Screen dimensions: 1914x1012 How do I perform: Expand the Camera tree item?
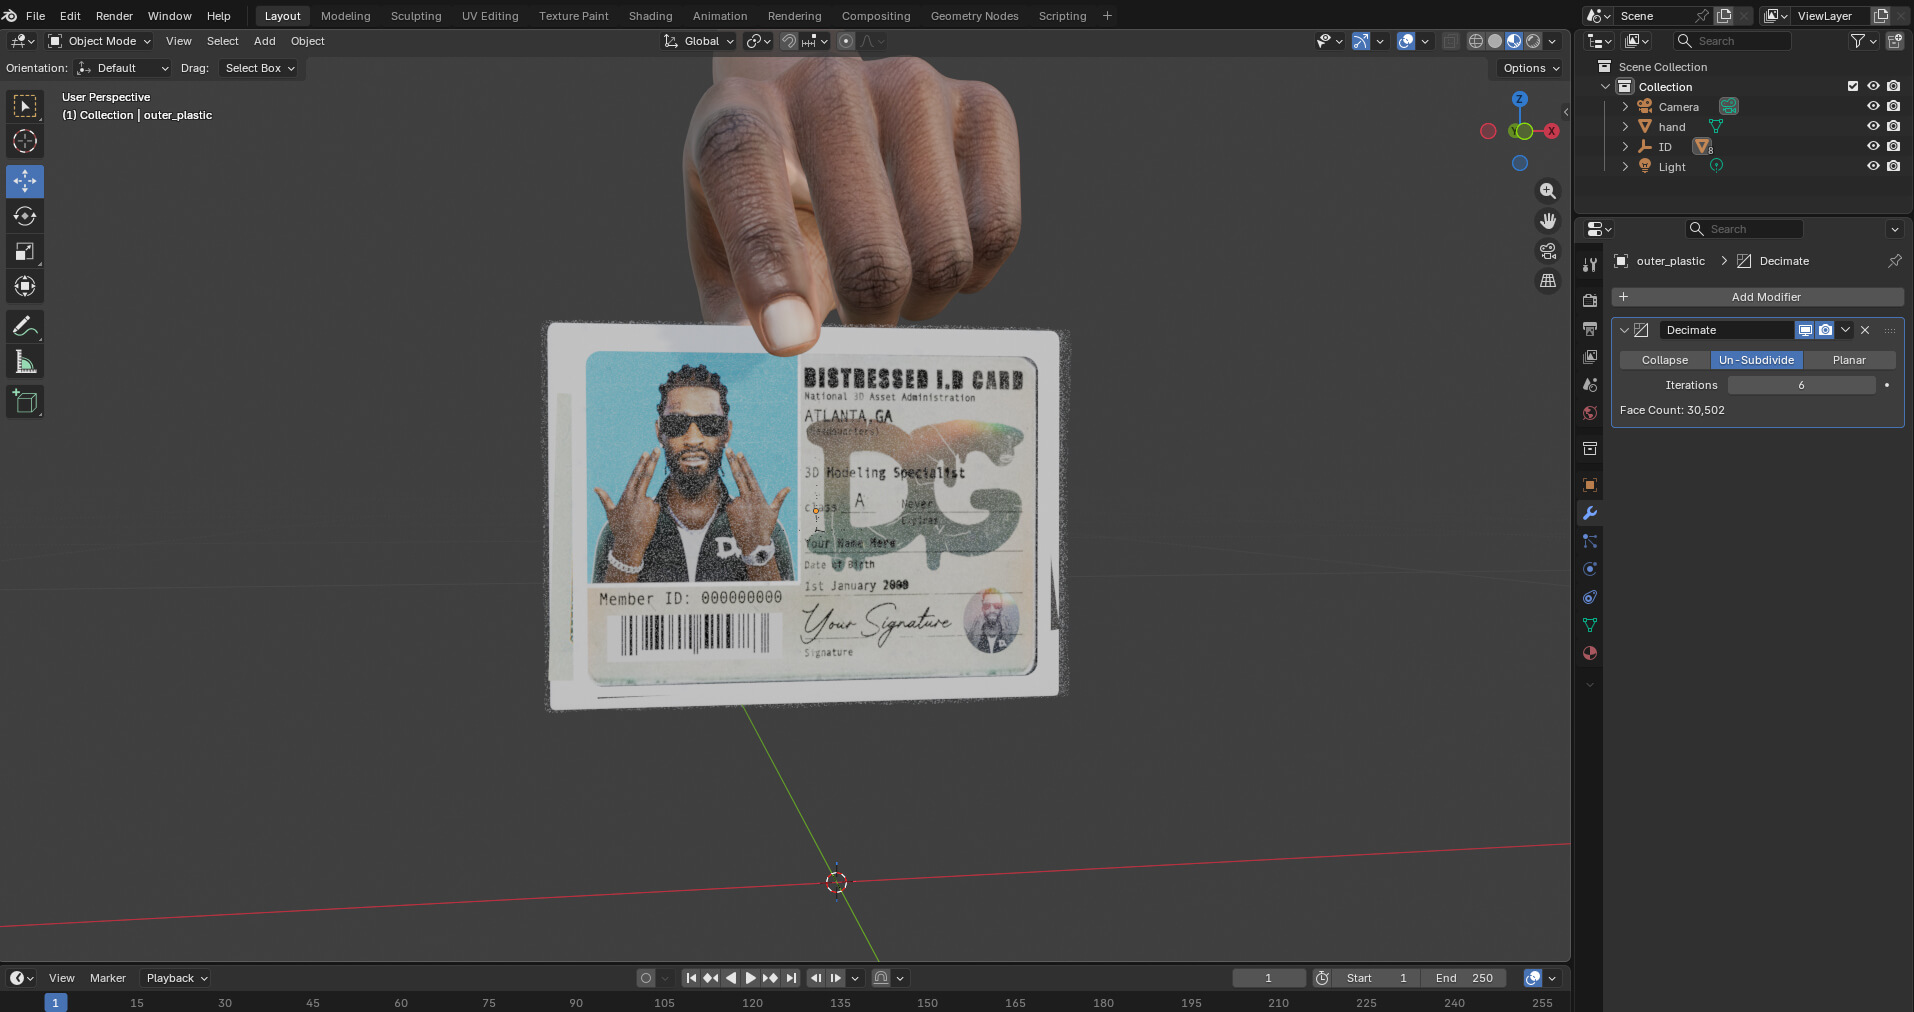(1625, 106)
